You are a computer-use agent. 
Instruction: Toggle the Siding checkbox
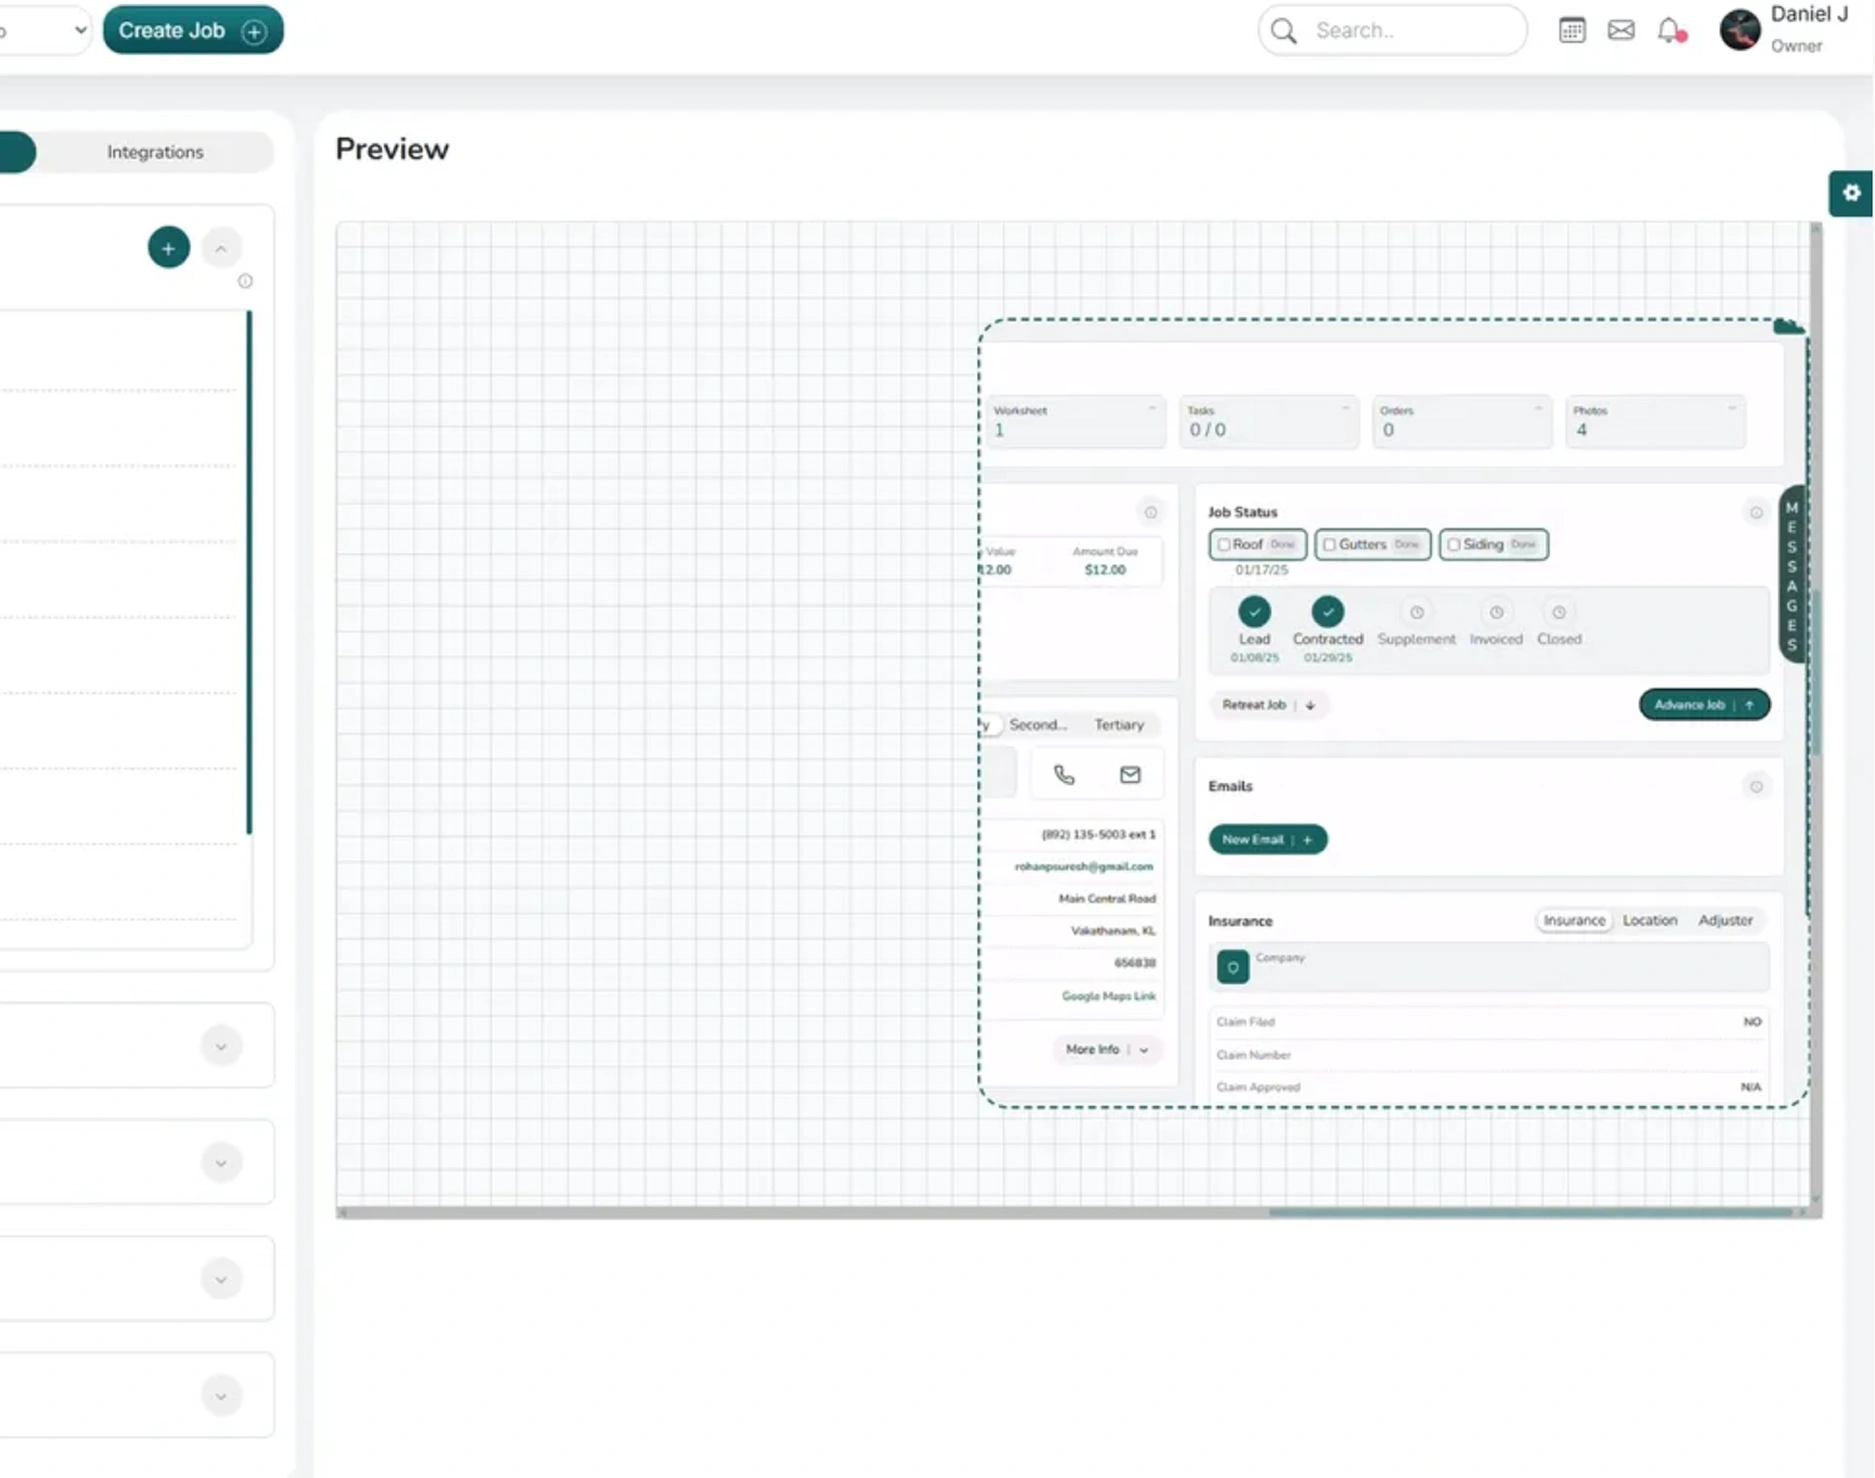click(1454, 545)
